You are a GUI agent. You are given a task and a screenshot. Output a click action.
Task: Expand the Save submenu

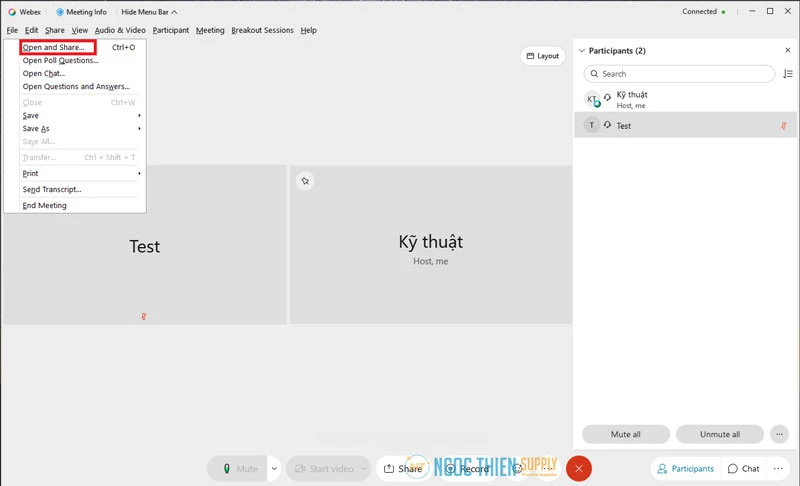(x=81, y=116)
